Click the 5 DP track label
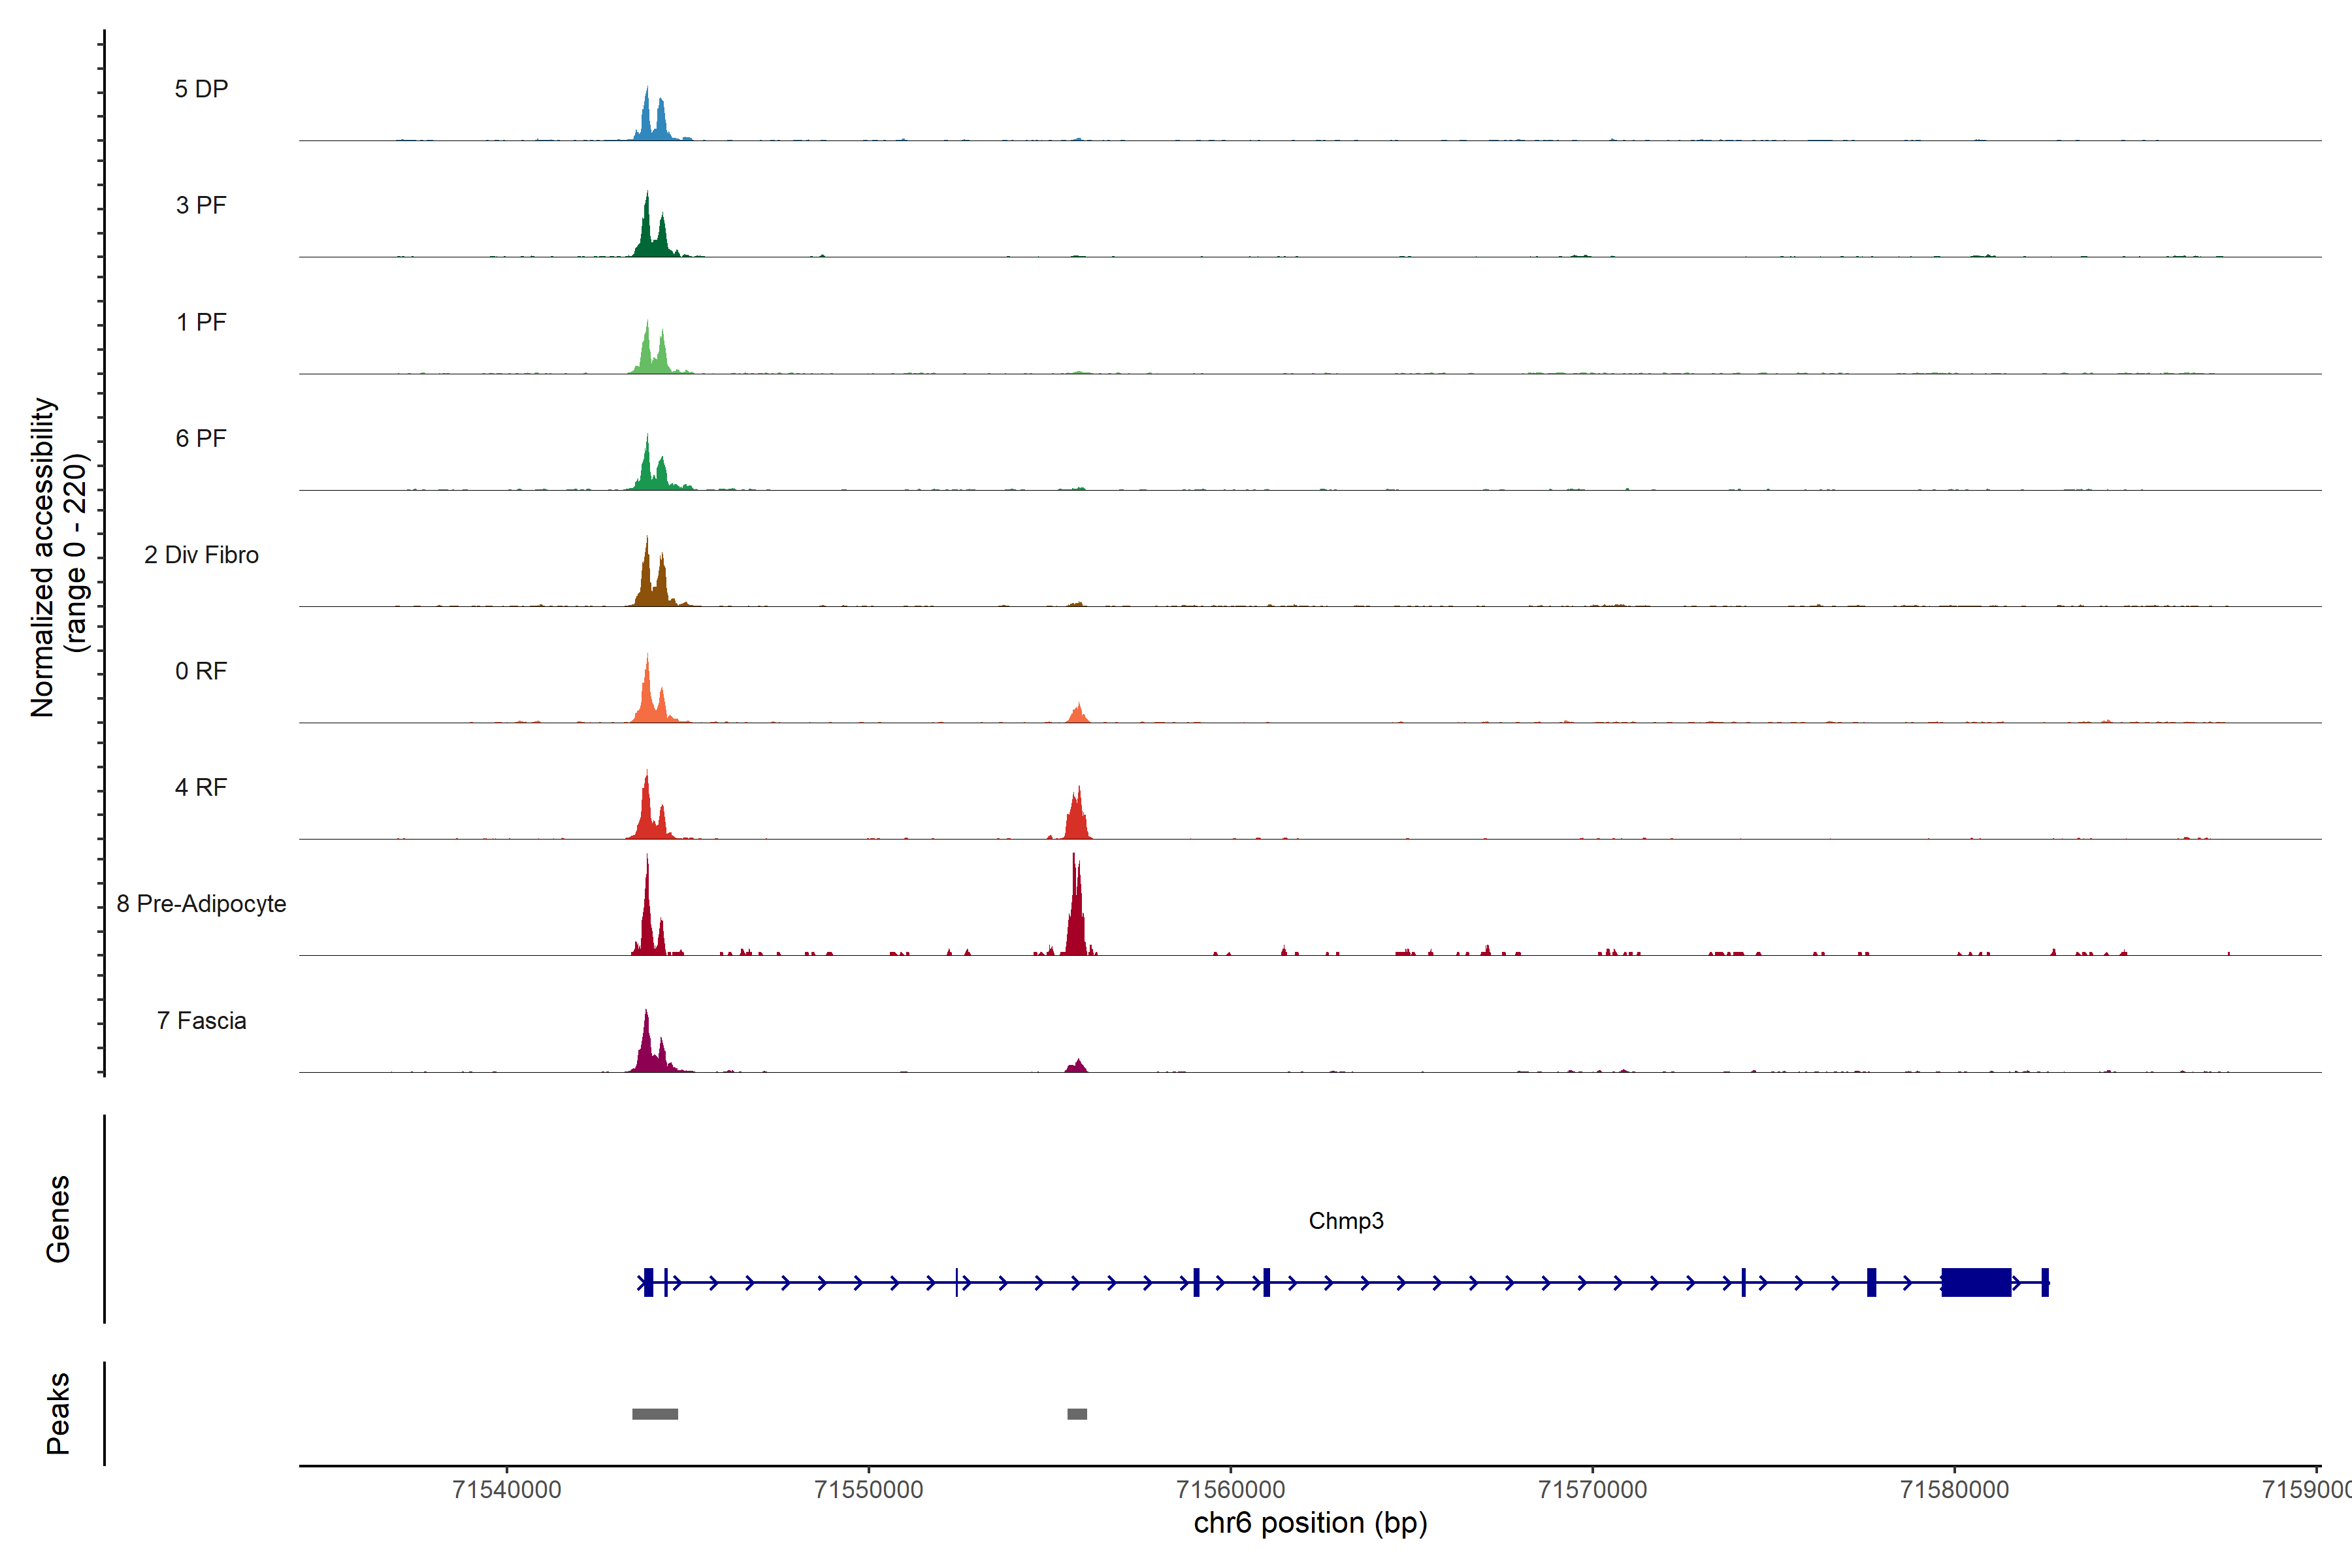Image resolution: width=2352 pixels, height=1568 pixels. coord(201,89)
